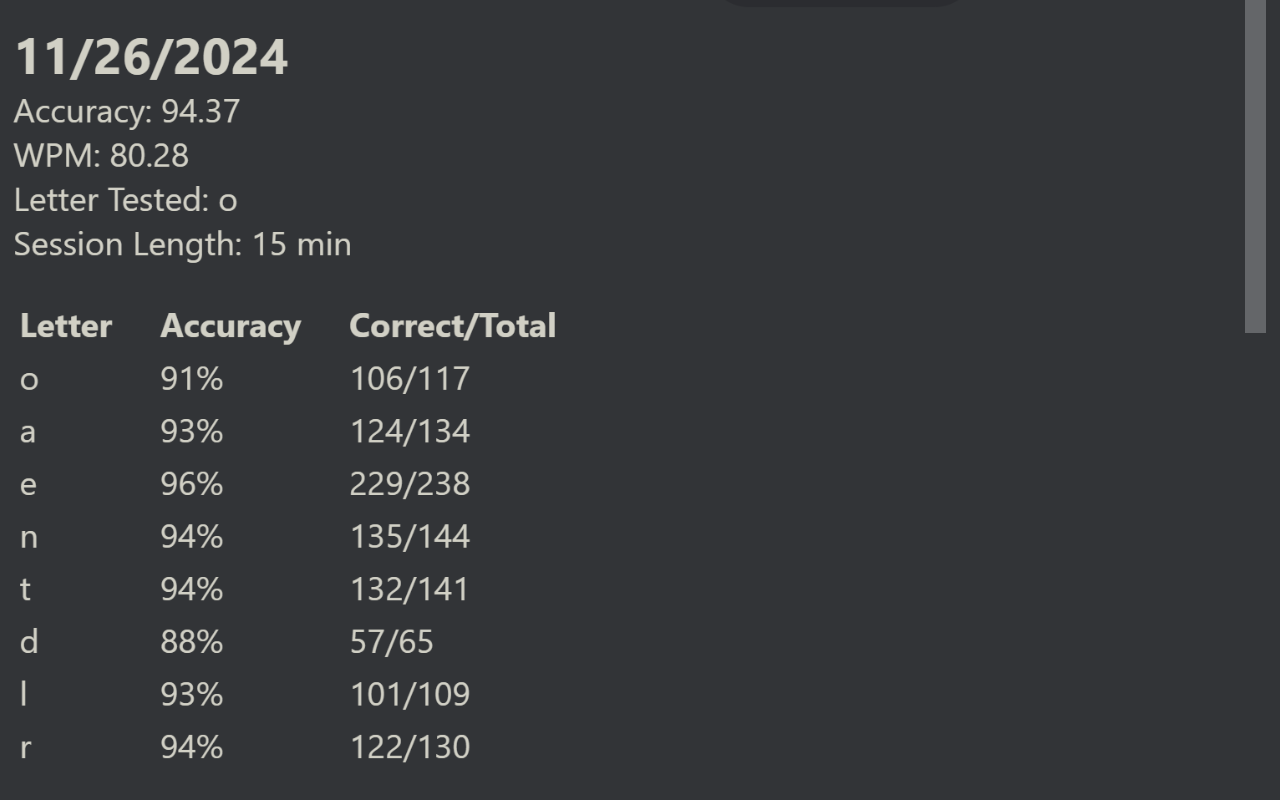Click the Correct/Total column header
The width and height of the screenshot is (1280, 800).
tap(452, 326)
